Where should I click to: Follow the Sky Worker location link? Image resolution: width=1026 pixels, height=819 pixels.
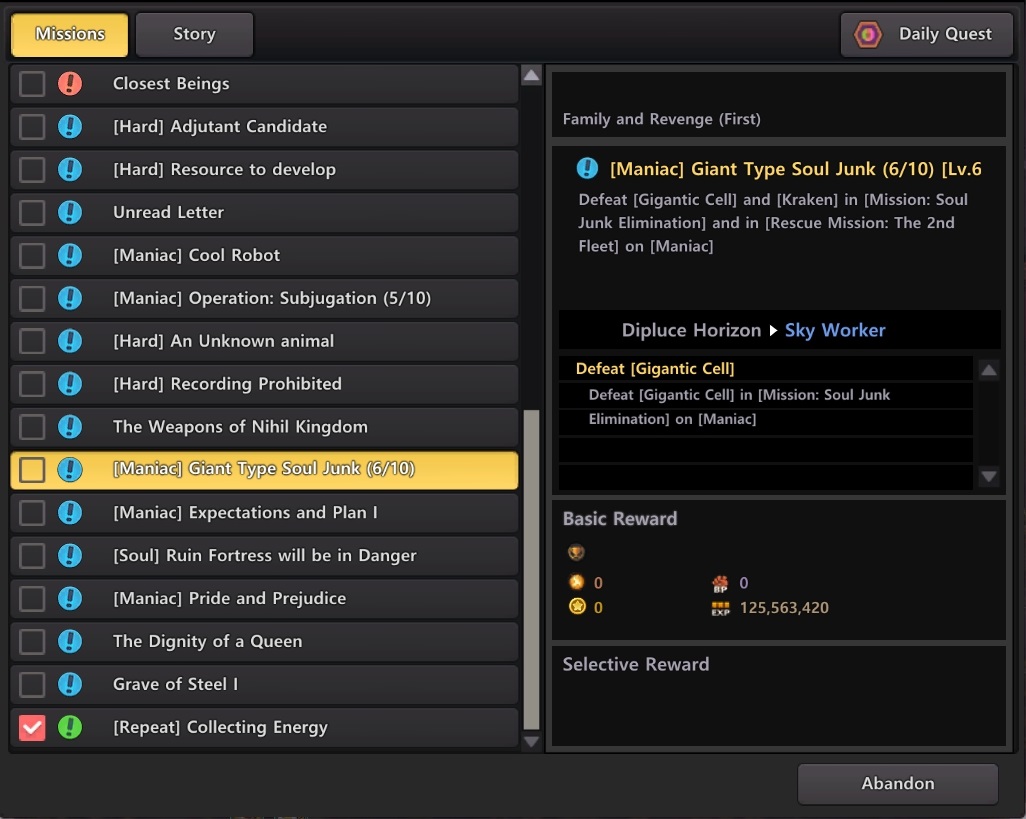click(835, 330)
